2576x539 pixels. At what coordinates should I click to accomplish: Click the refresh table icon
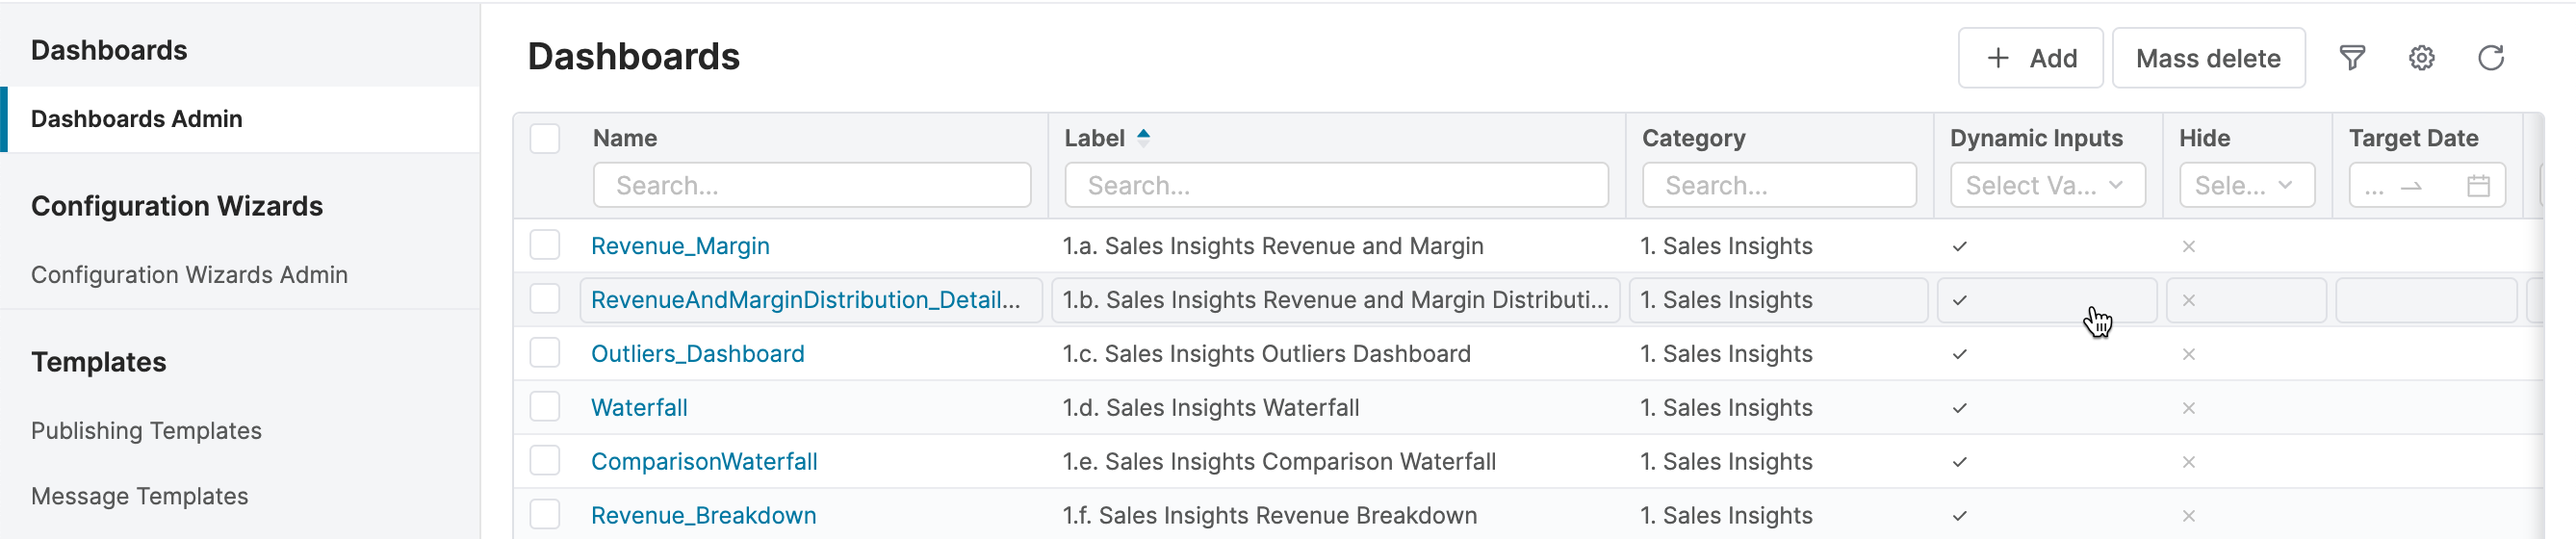coord(2490,58)
